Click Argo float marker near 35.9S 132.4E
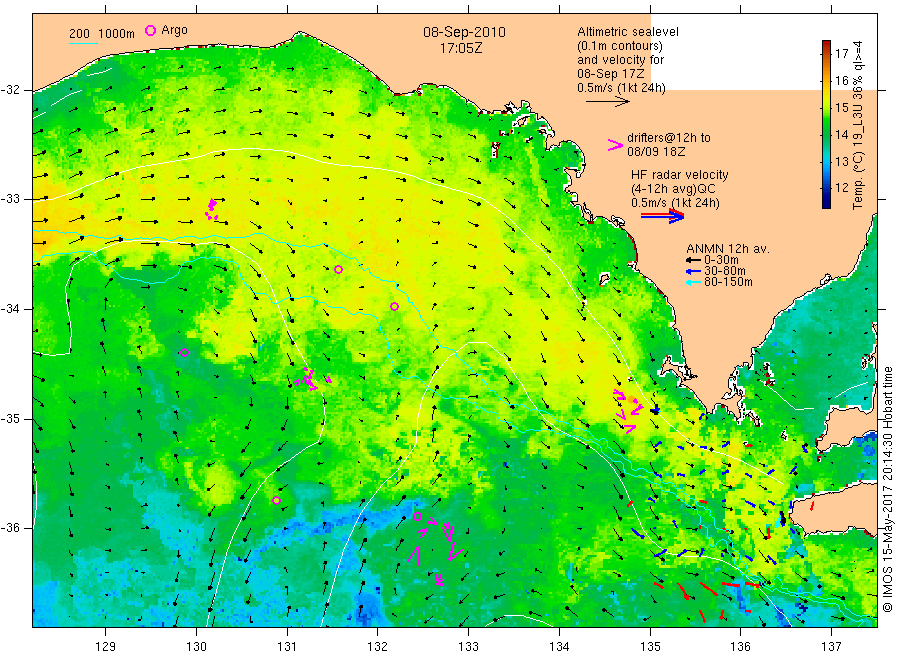 [x=418, y=517]
